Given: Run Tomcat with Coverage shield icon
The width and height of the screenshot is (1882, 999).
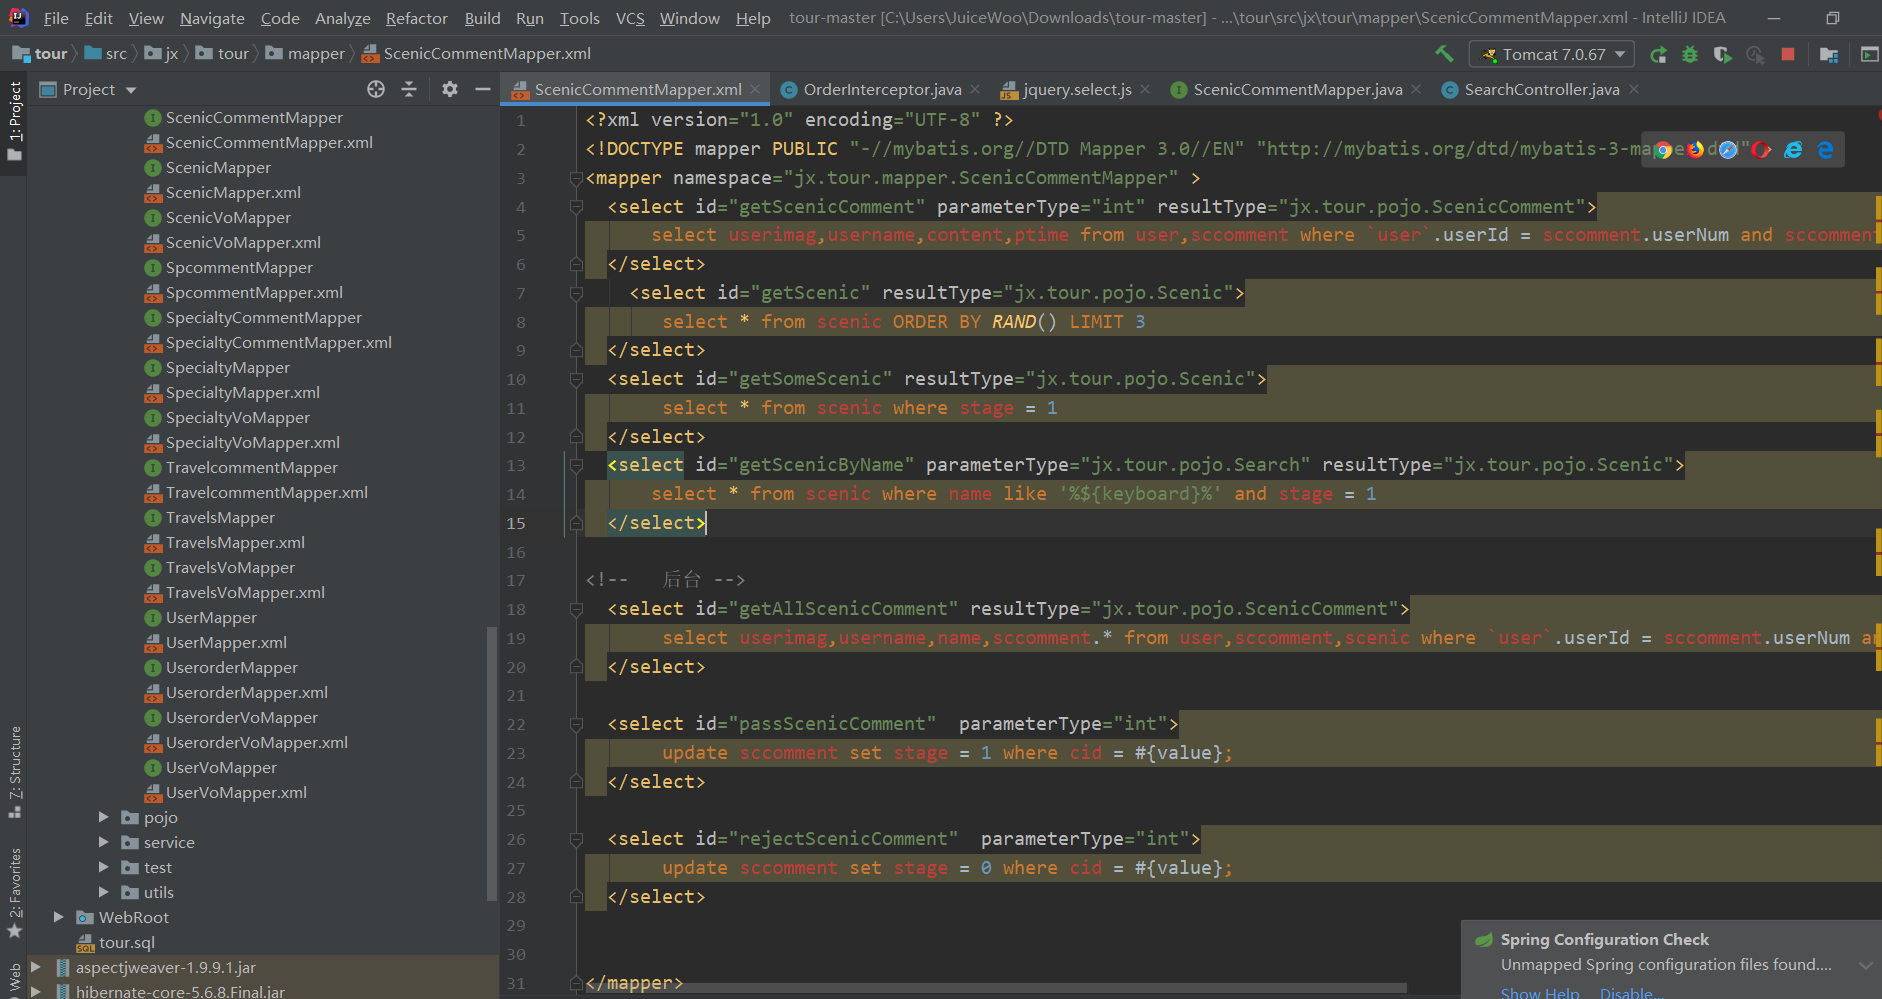Looking at the screenshot, I should click(x=1723, y=54).
